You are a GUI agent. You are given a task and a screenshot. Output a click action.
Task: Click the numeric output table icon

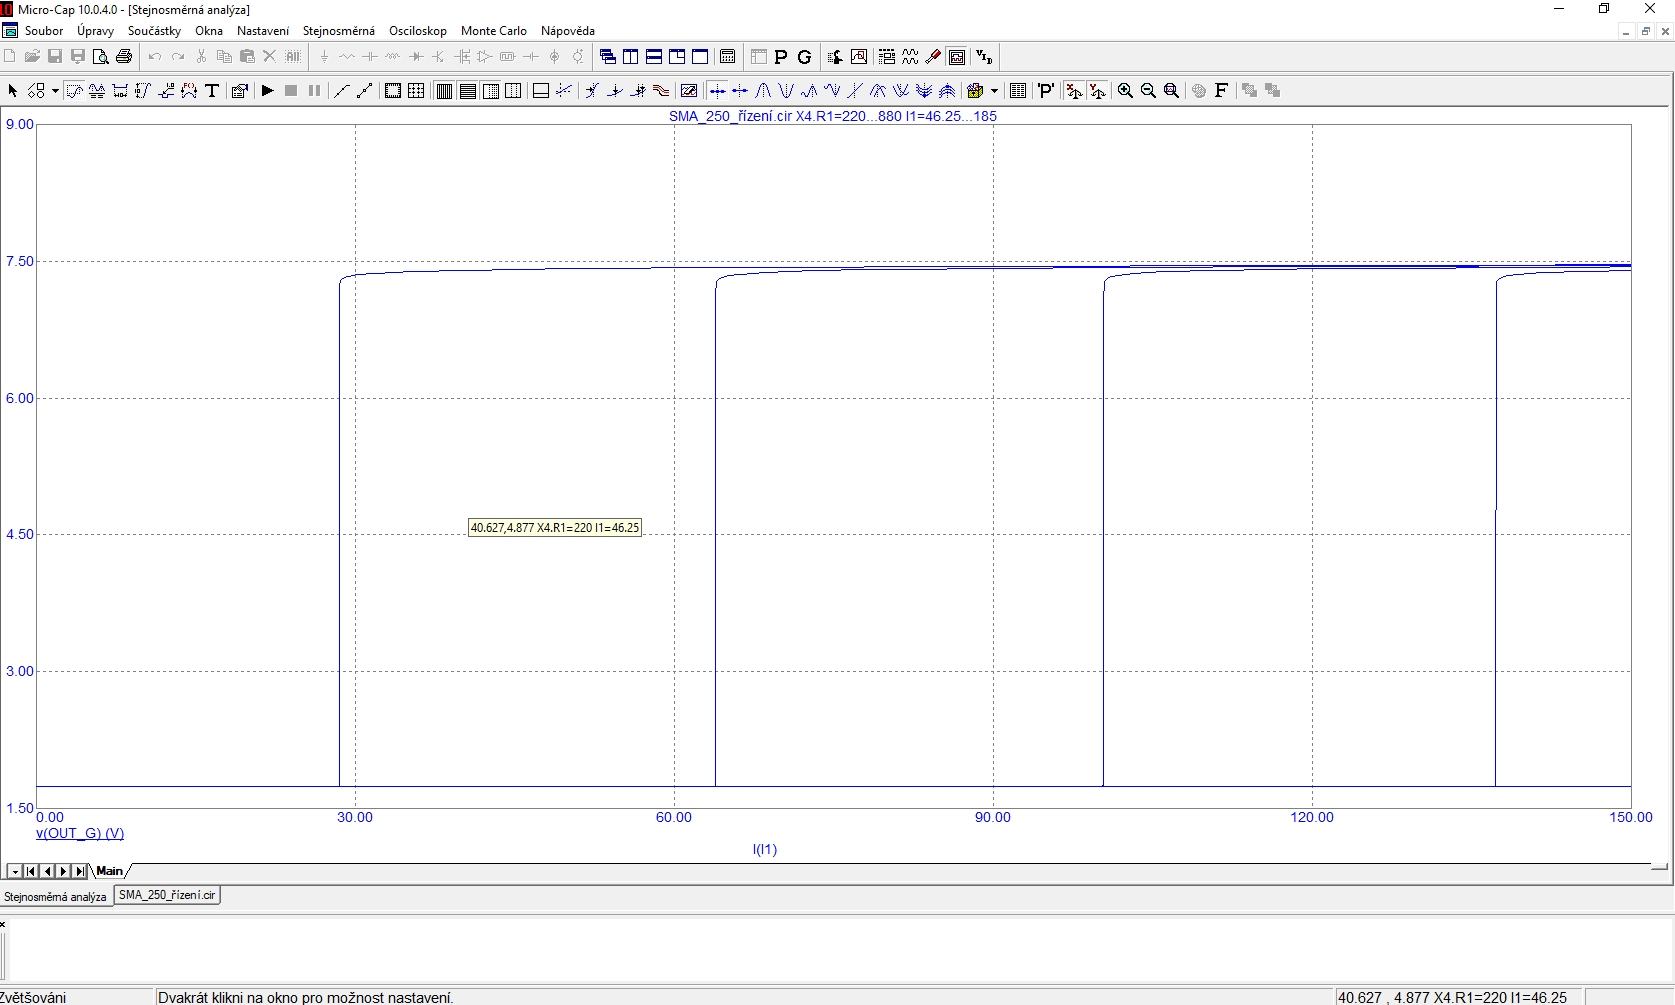pyautogui.click(x=1018, y=91)
